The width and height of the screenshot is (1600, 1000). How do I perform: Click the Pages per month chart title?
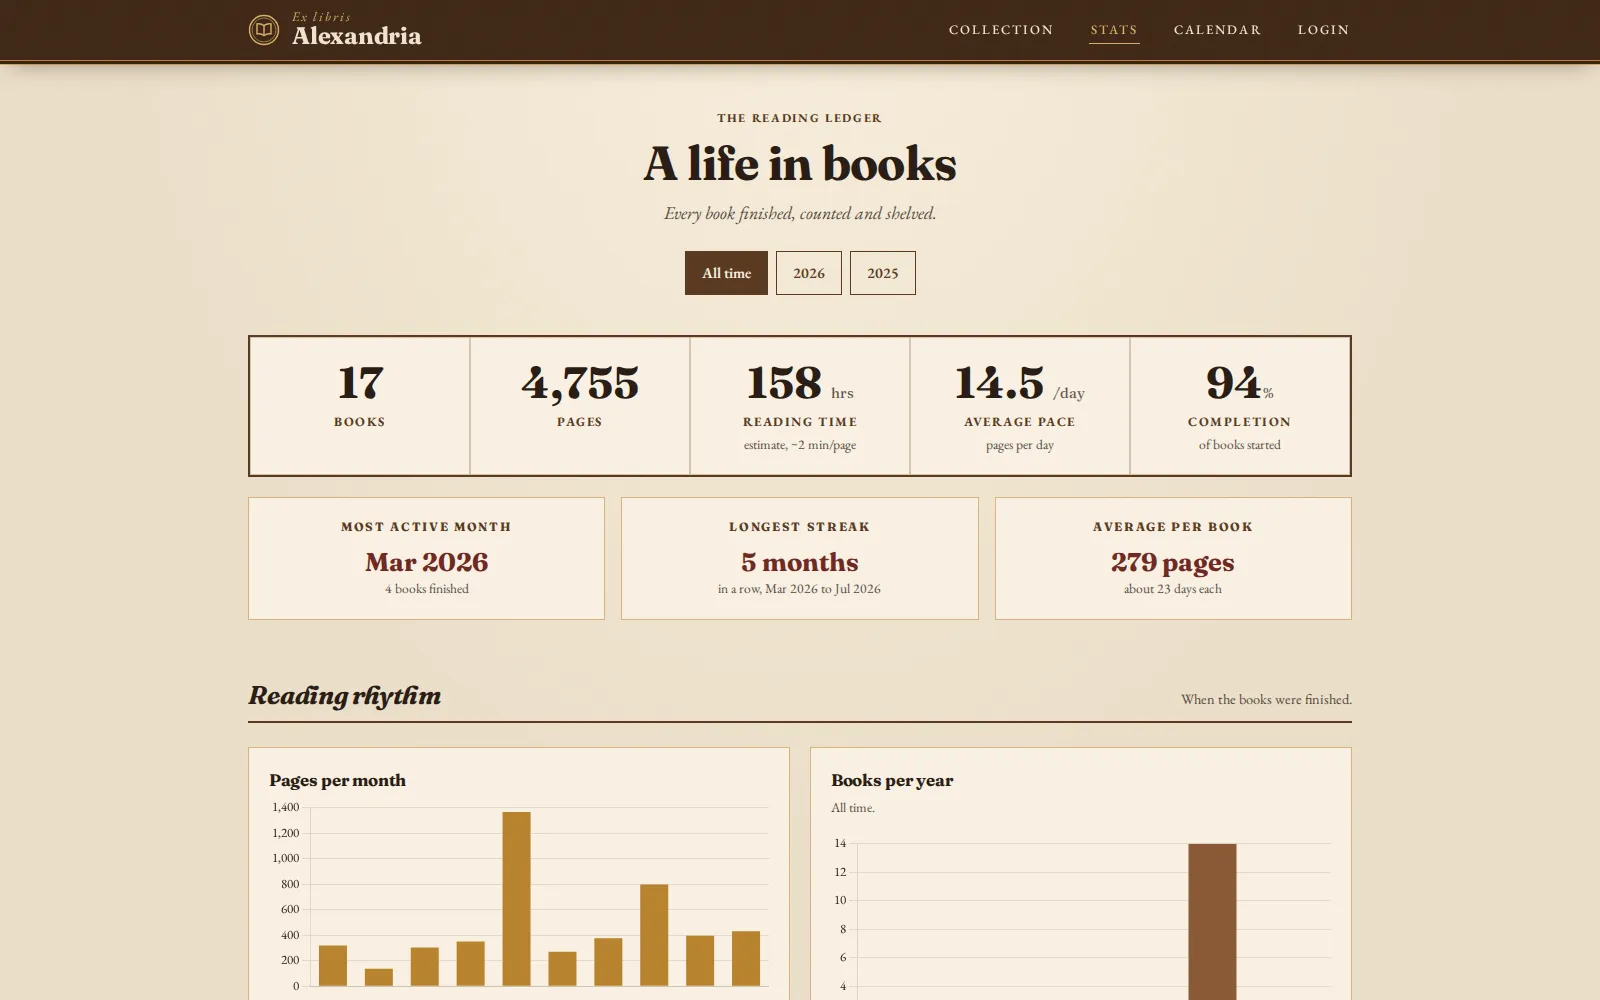coord(338,780)
